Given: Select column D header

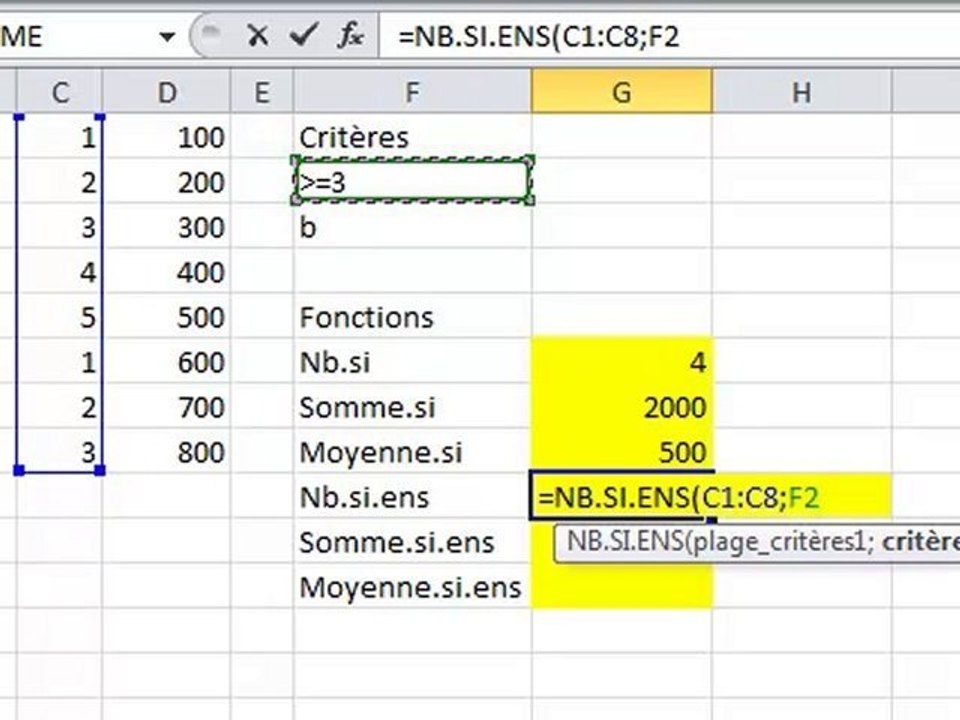Looking at the screenshot, I should click(x=167, y=92).
